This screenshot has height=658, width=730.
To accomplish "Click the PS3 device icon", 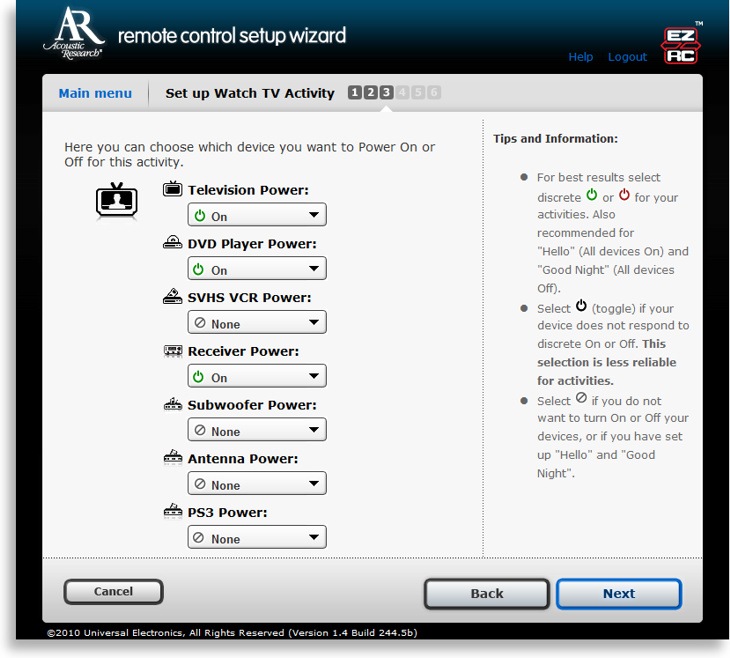I will coord(172,512).
